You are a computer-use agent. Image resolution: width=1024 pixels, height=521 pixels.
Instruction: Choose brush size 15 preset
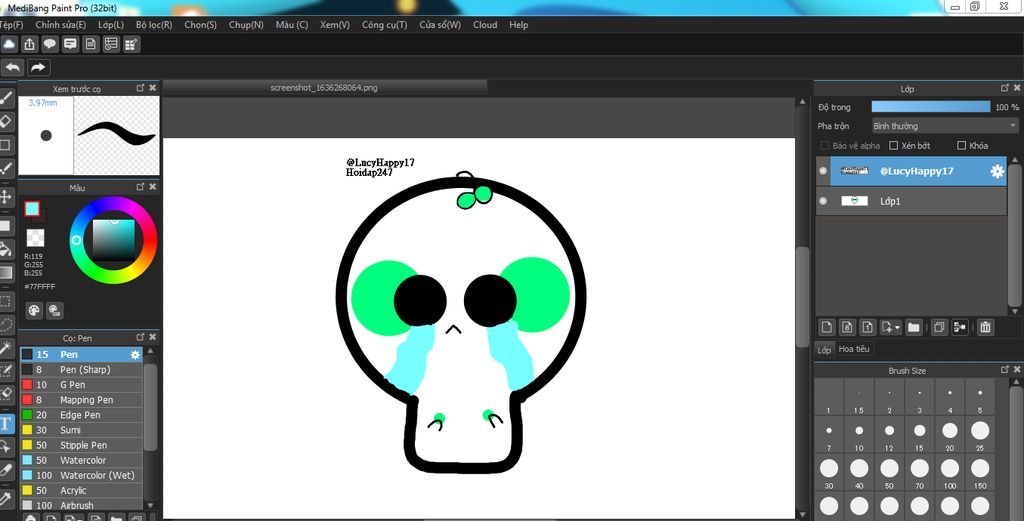(920, 435)
